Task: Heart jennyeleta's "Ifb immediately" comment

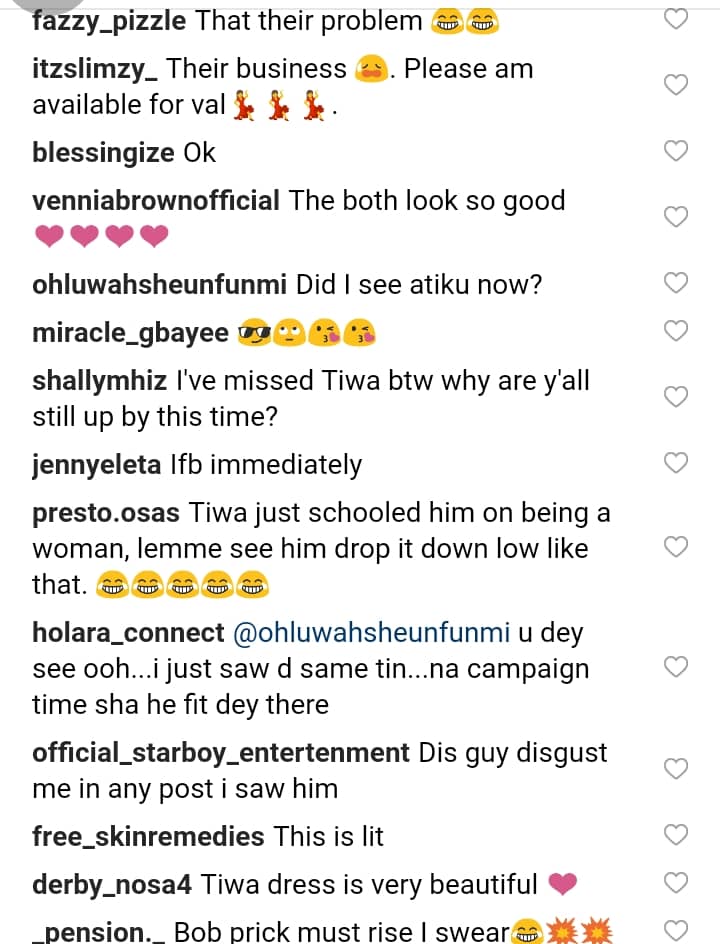Action: [677, 462]
